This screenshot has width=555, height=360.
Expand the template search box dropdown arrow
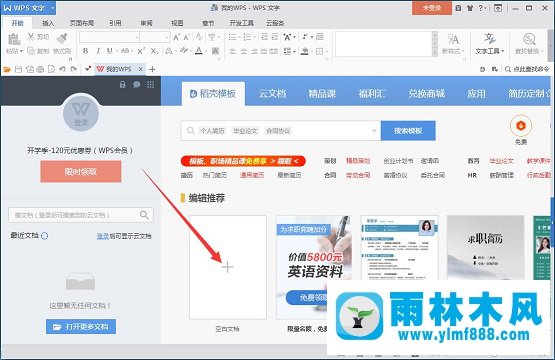(x=374, y=131)
